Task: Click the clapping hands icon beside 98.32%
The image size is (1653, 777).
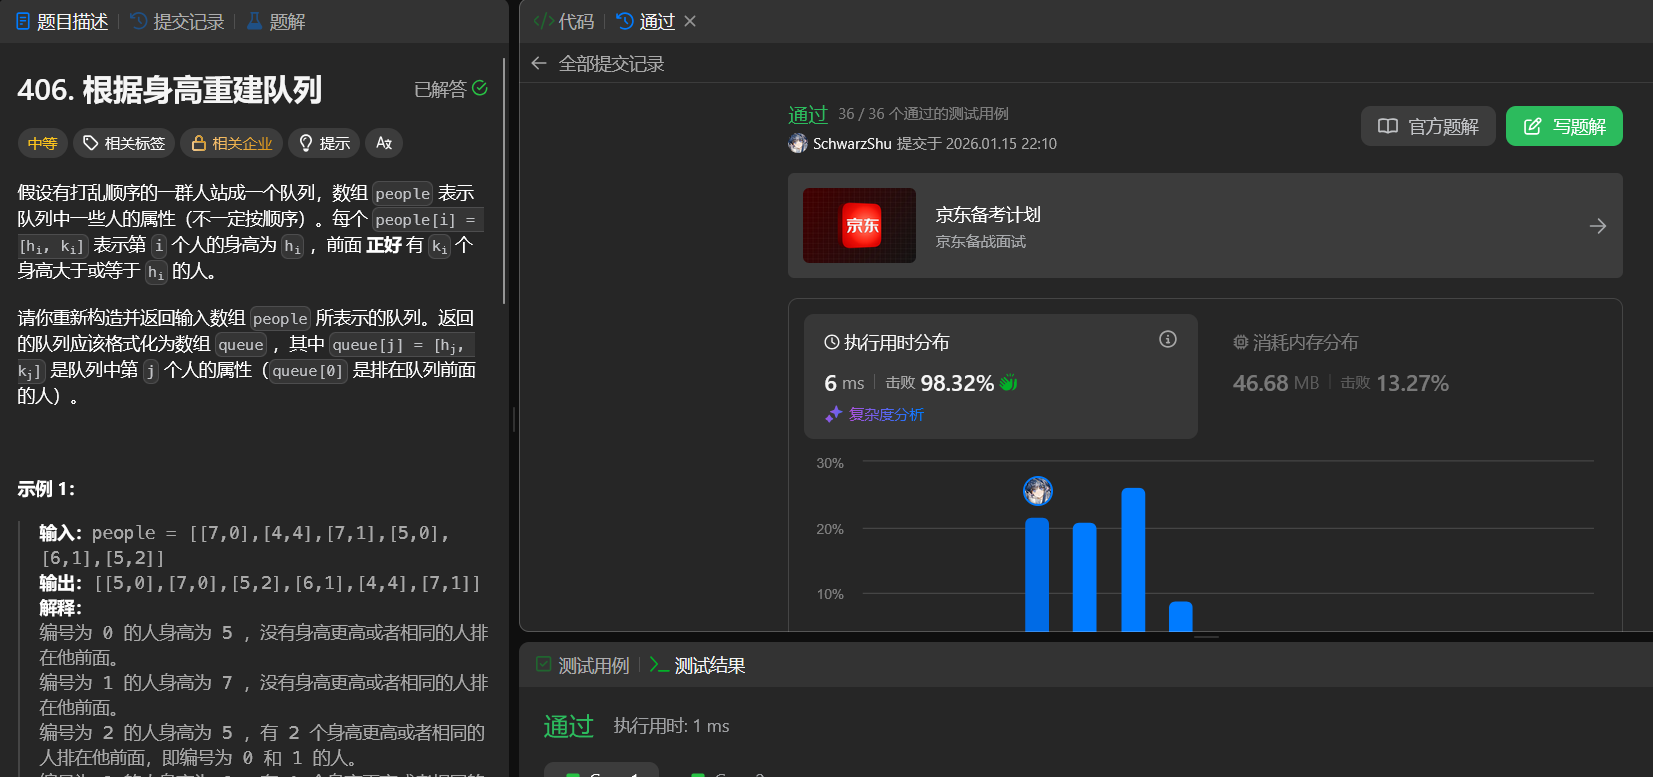Action: click(1008, 383)
